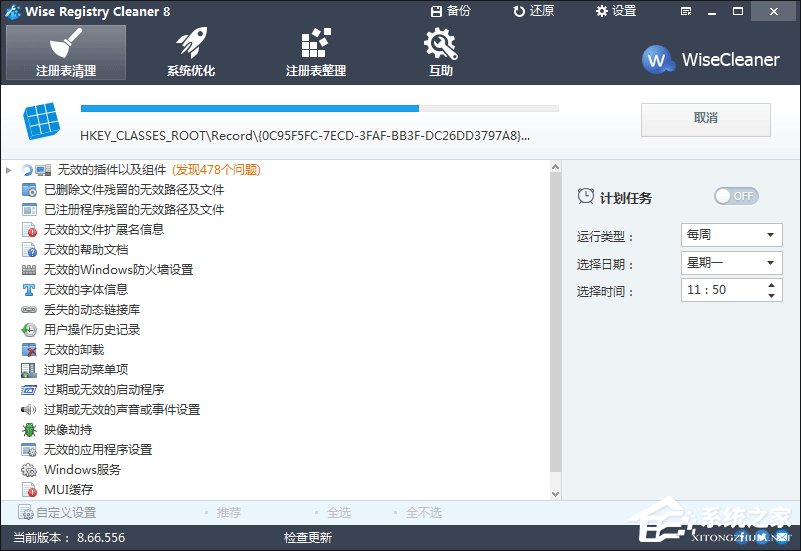Select 已删除文件残留的无效路径及文件 row text
This screenshot has width=801, height=551.
[134, 190]
